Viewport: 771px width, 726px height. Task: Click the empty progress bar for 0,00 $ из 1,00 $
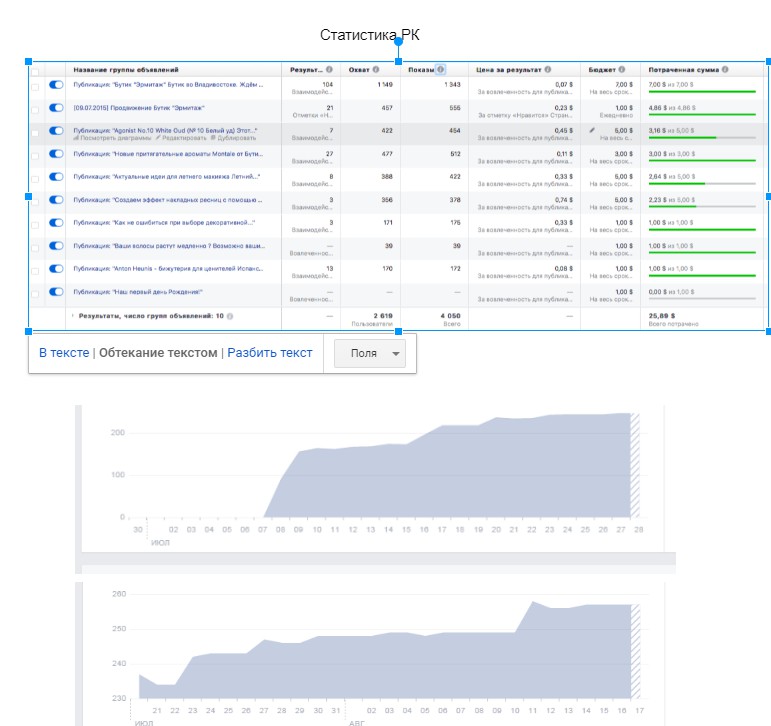coord(702,299)
